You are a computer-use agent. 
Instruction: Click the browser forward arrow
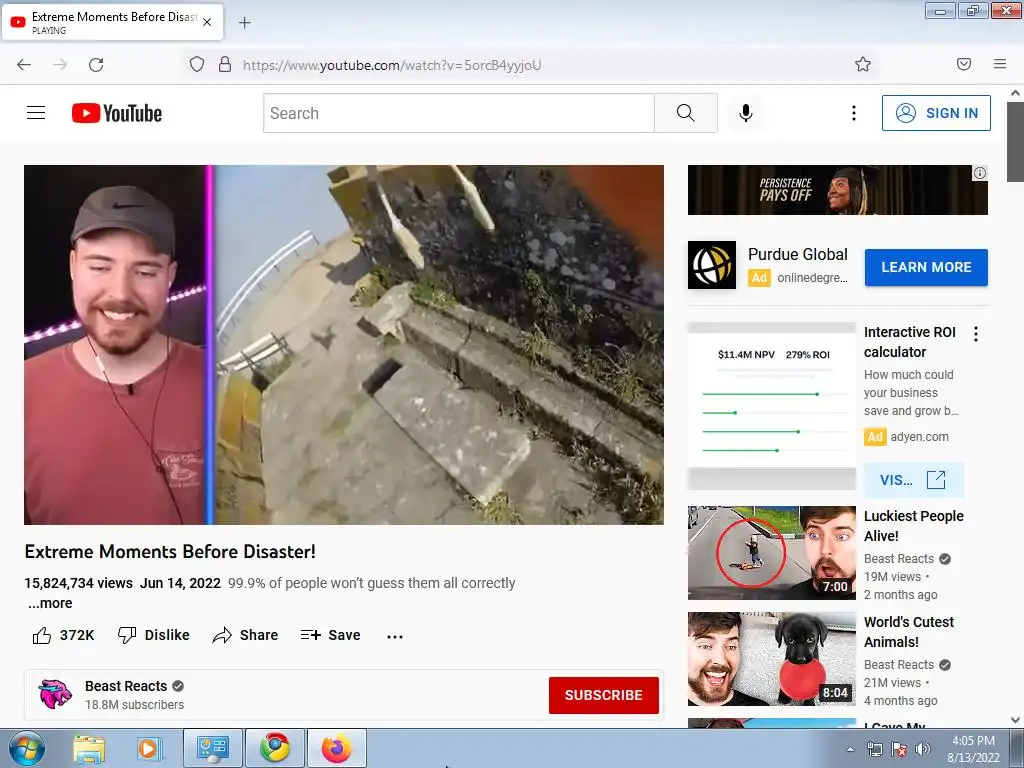coord(60,65)
